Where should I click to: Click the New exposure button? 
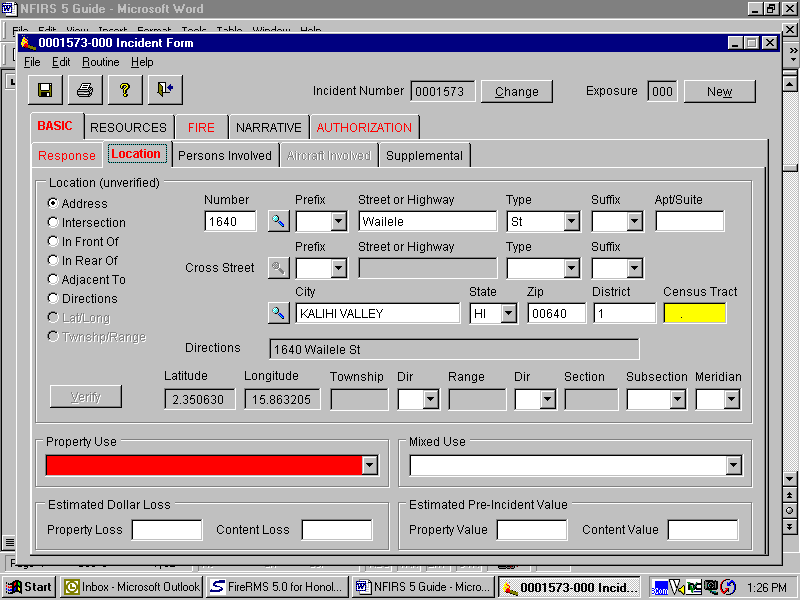[719, 91]
